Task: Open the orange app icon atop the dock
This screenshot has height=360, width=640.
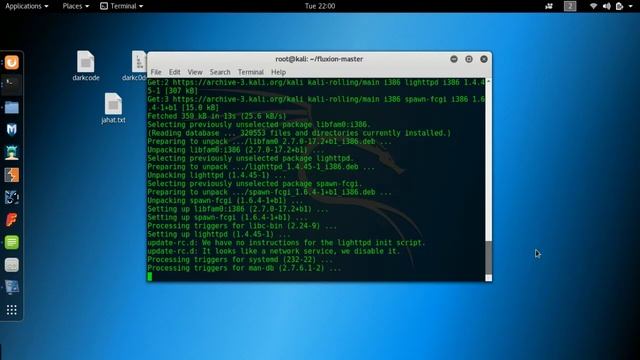Action: click(x=12, y=62)
